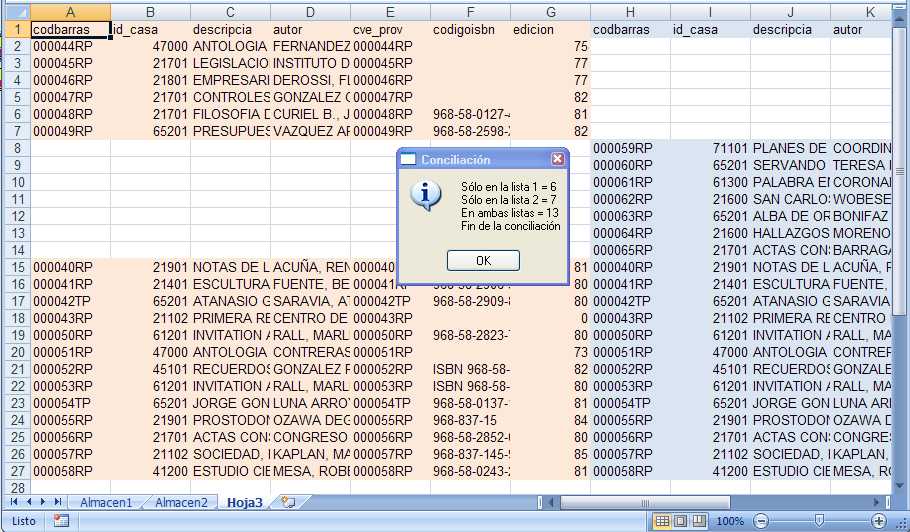Screen dimensions: 910x532
Task: Click cell I13 with 21600
Action: click(x=710, y=233)
